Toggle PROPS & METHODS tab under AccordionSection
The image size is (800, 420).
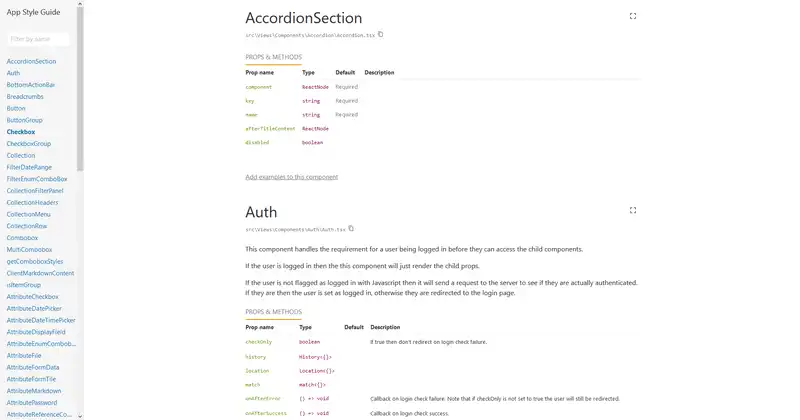point(273,57)
